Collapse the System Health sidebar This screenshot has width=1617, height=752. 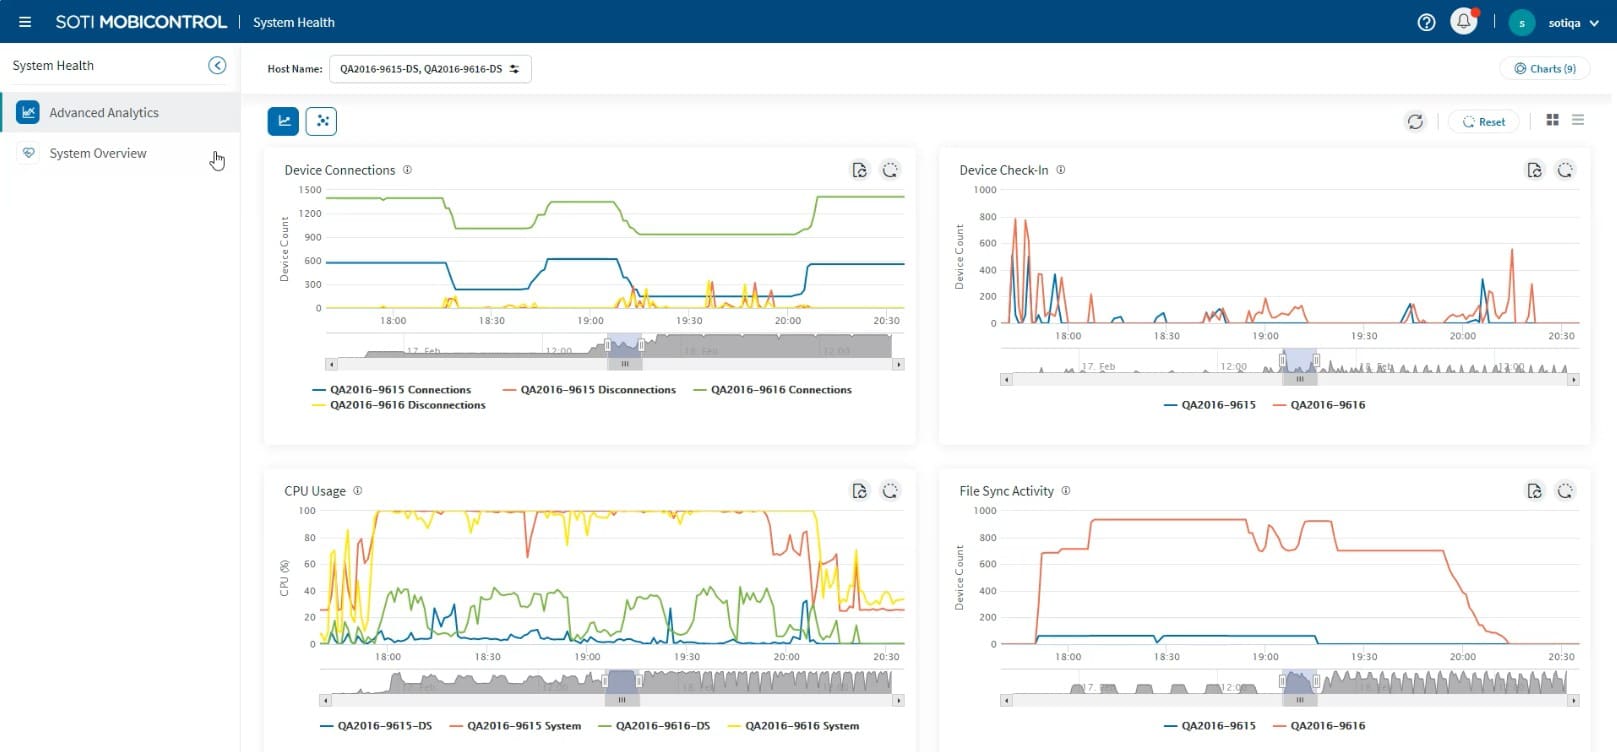click(217, 65)
